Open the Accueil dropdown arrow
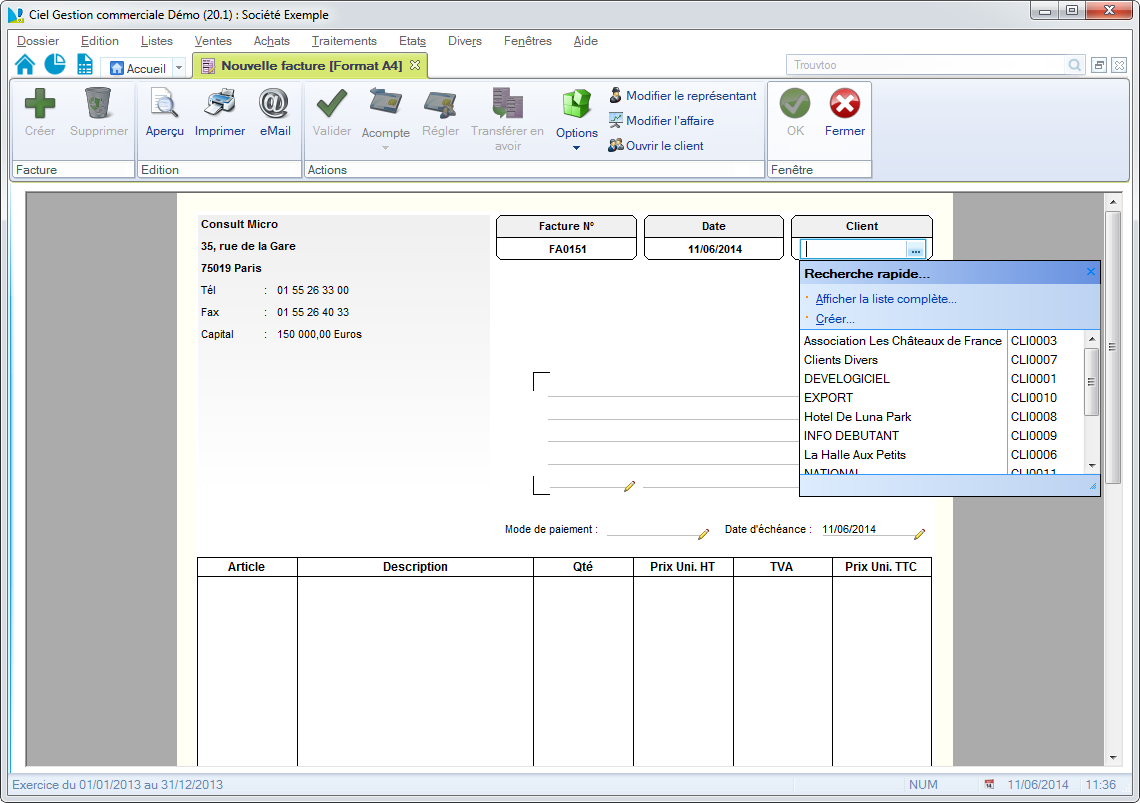The image size is (1140, 803). (179, 68)
